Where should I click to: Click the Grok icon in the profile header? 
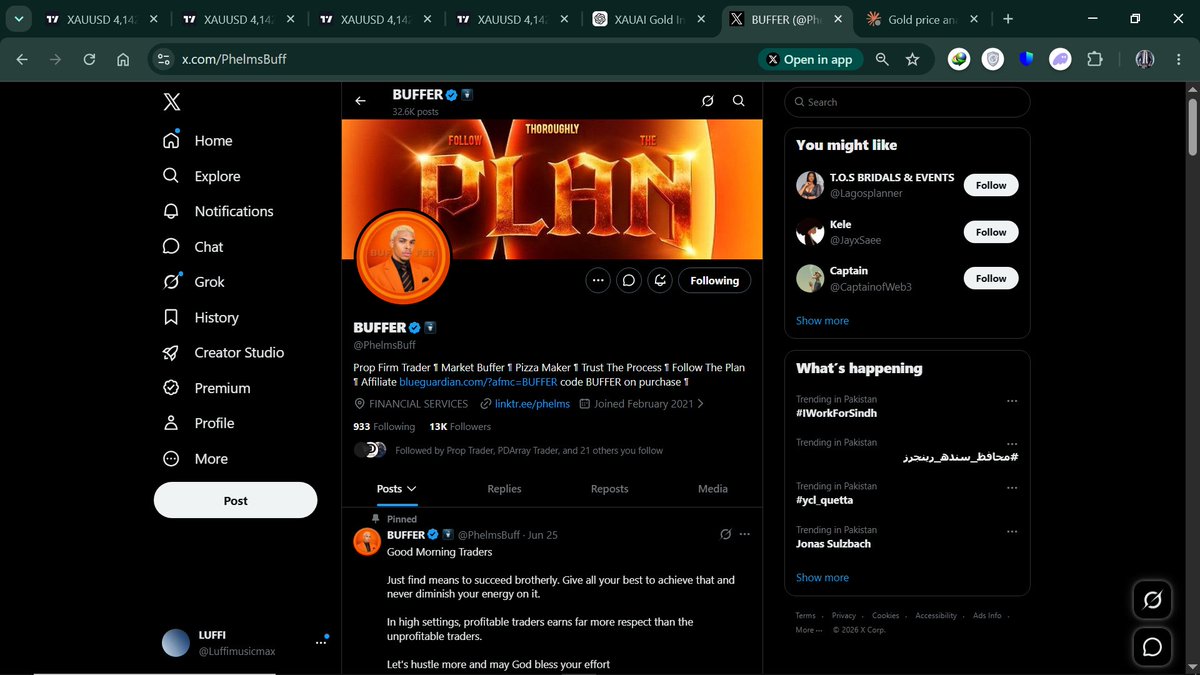tap(707, 100)
